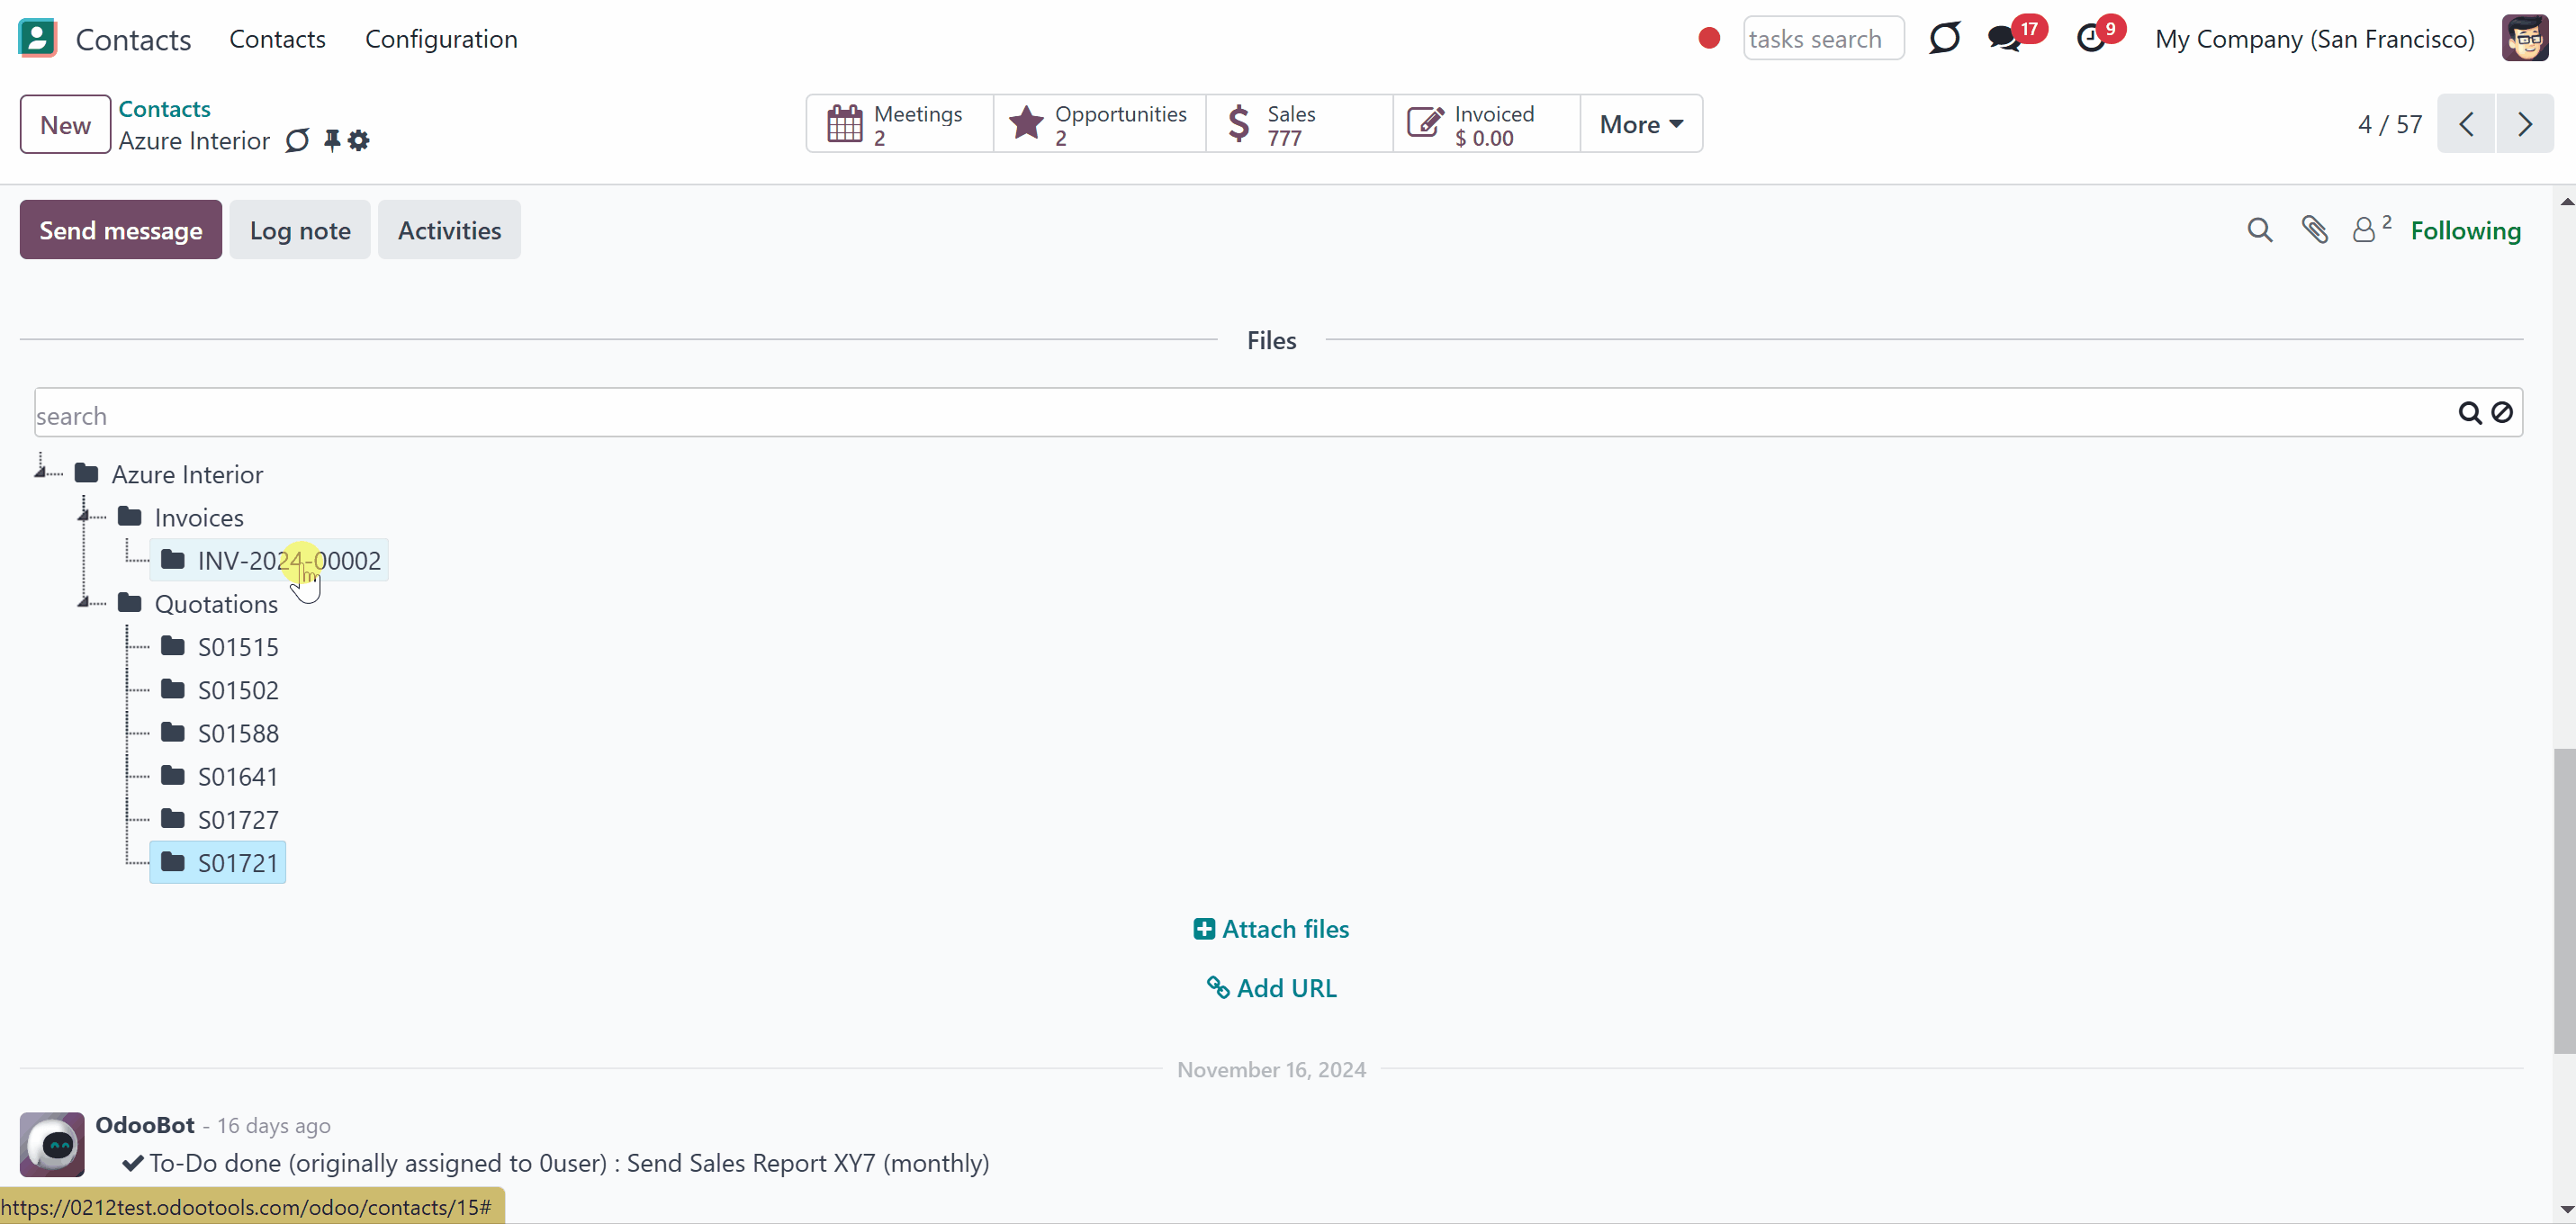Open the Meetings stat tab
Image resolution: width=2576 pixels, height=1224 pixels.
900,124
